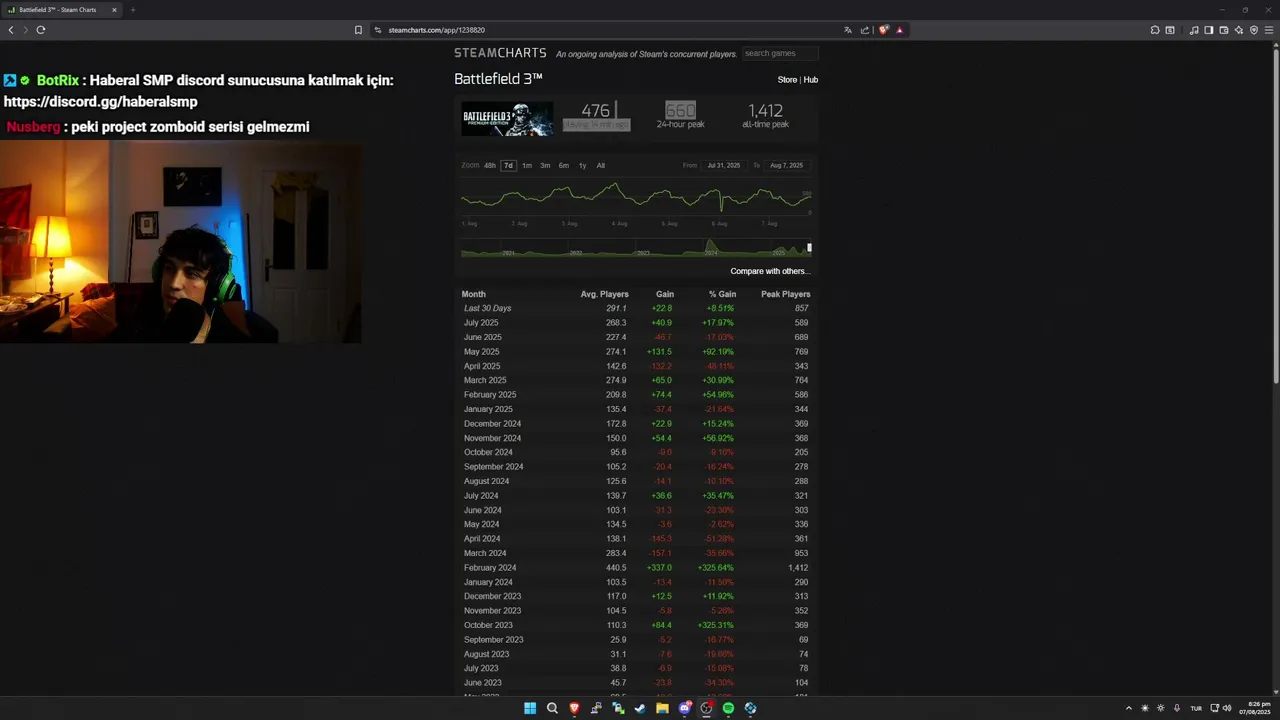Open the Hub link
1280x720 pixels.
[x=810, y=80]
